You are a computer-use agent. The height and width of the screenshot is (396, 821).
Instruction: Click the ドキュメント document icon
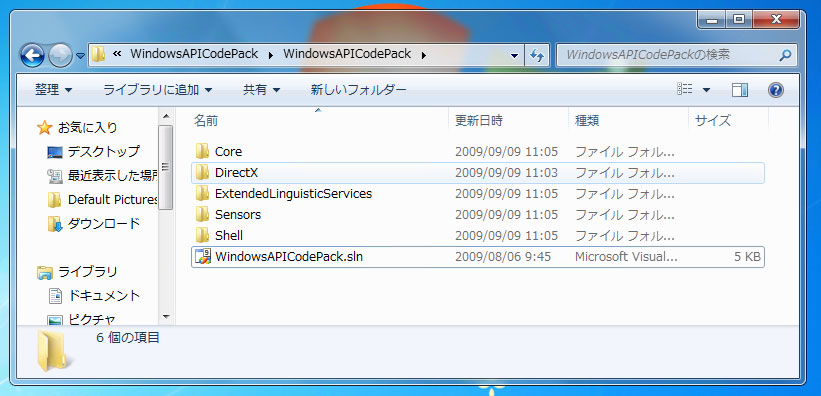pyautogui.click(x=55, y=296)
